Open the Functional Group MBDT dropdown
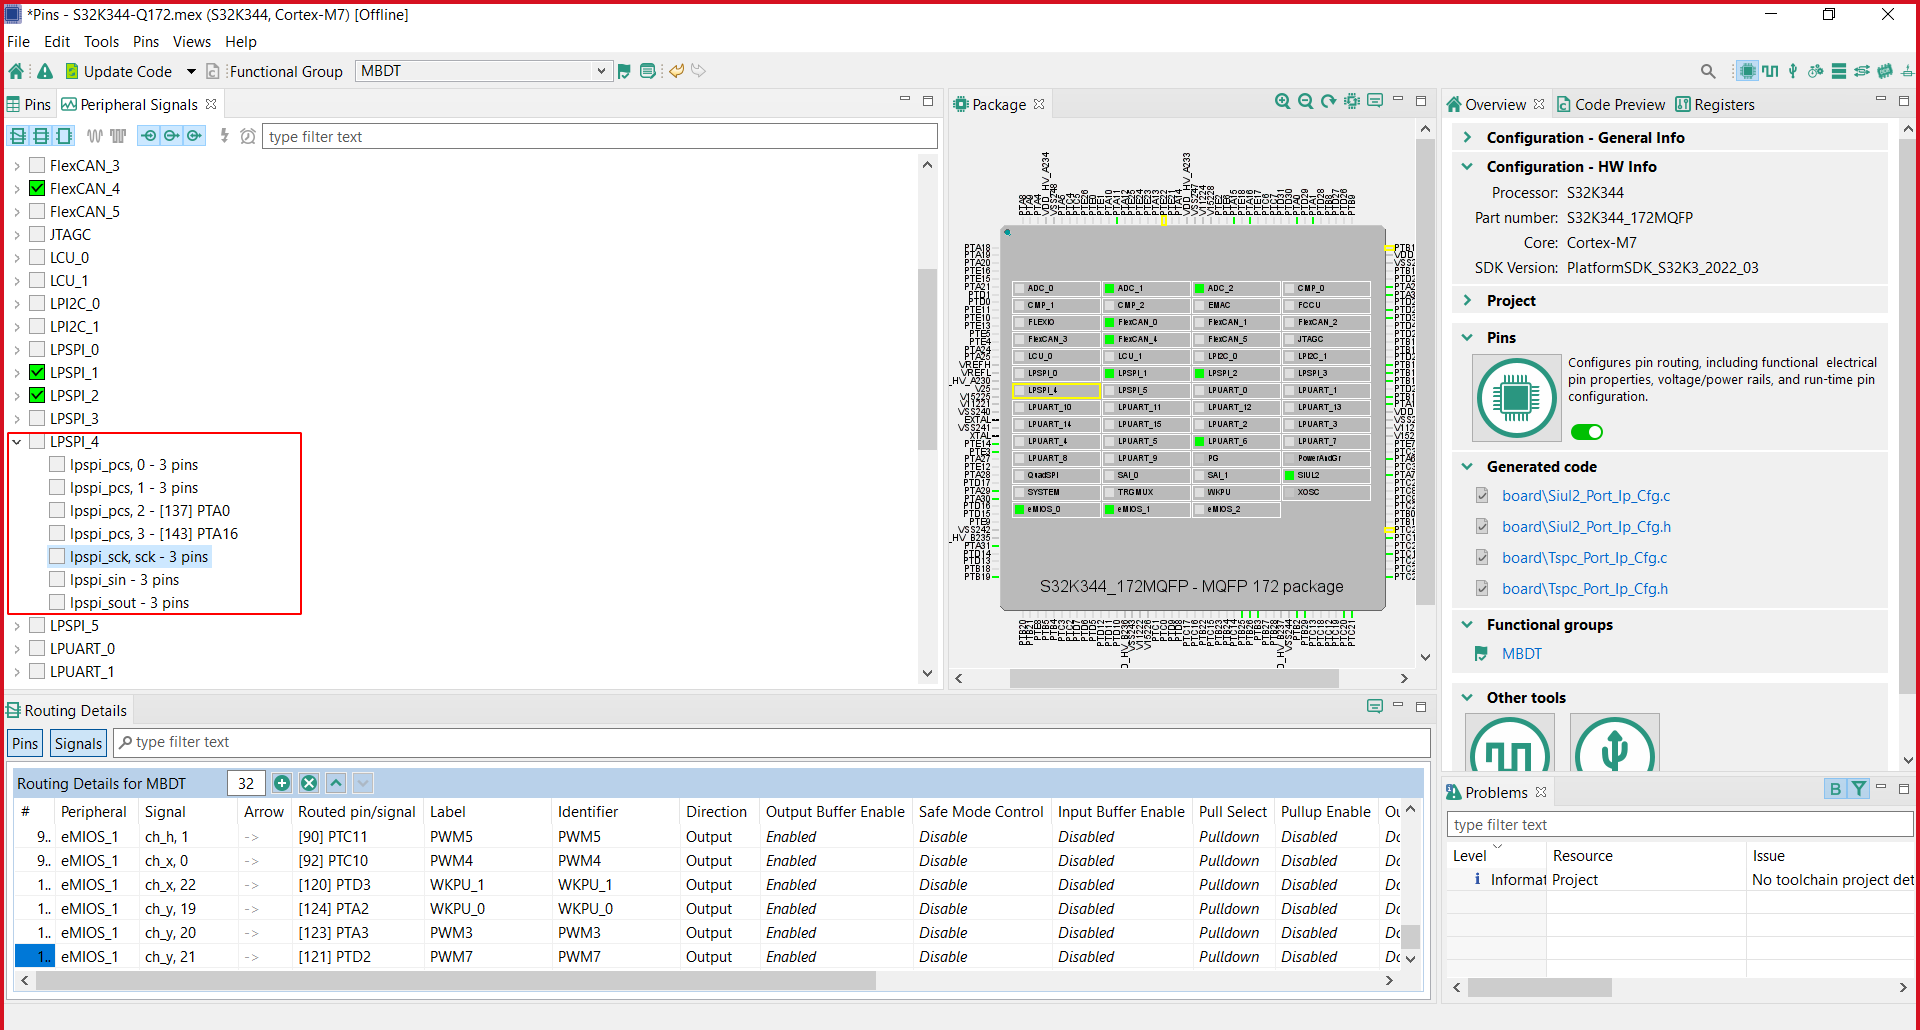Screen dimensions: 1920x1030 (x=600, y=71)
